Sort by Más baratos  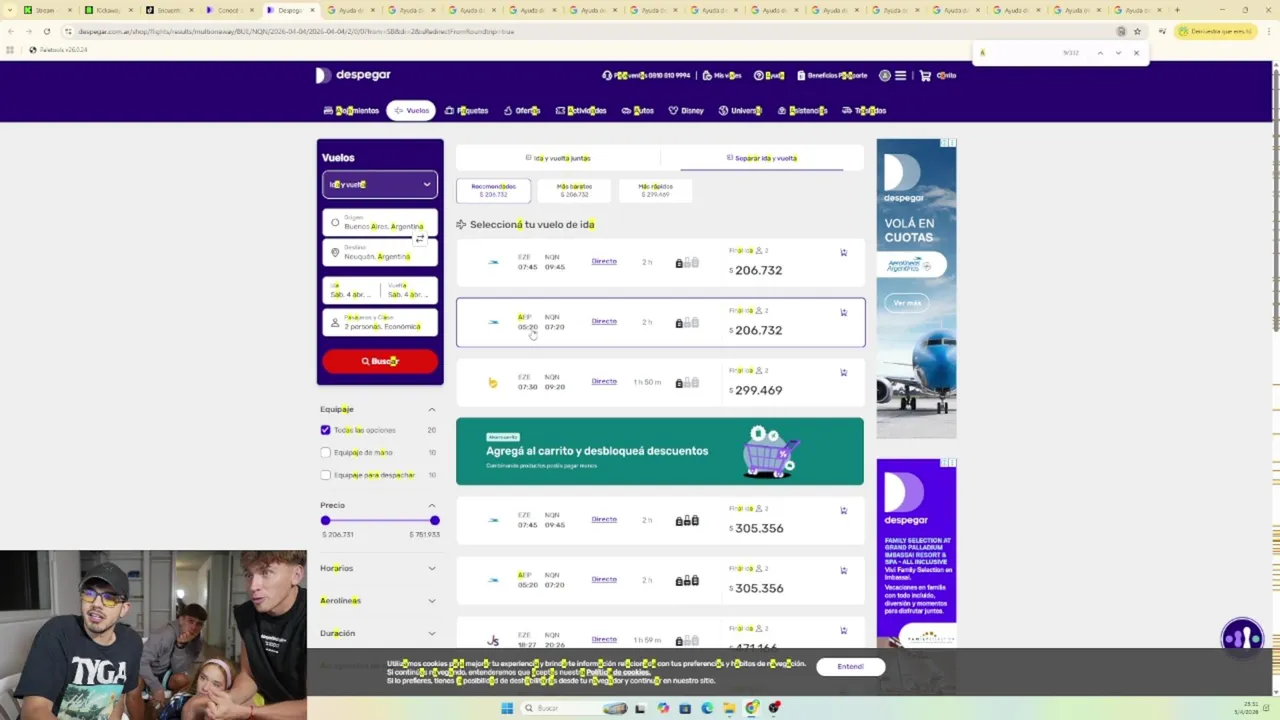click(574, 190)
